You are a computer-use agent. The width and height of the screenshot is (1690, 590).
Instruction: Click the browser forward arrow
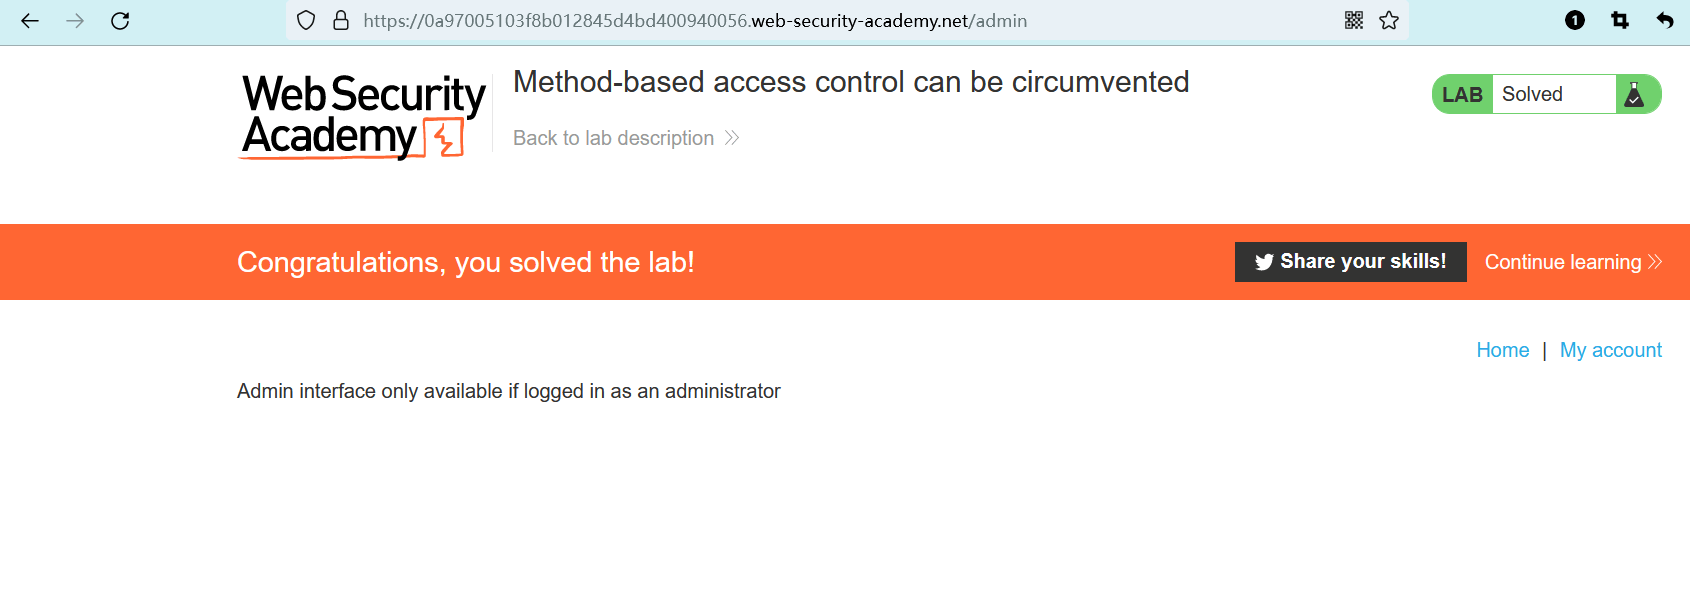pyautogui.click(x=75, y=21)
